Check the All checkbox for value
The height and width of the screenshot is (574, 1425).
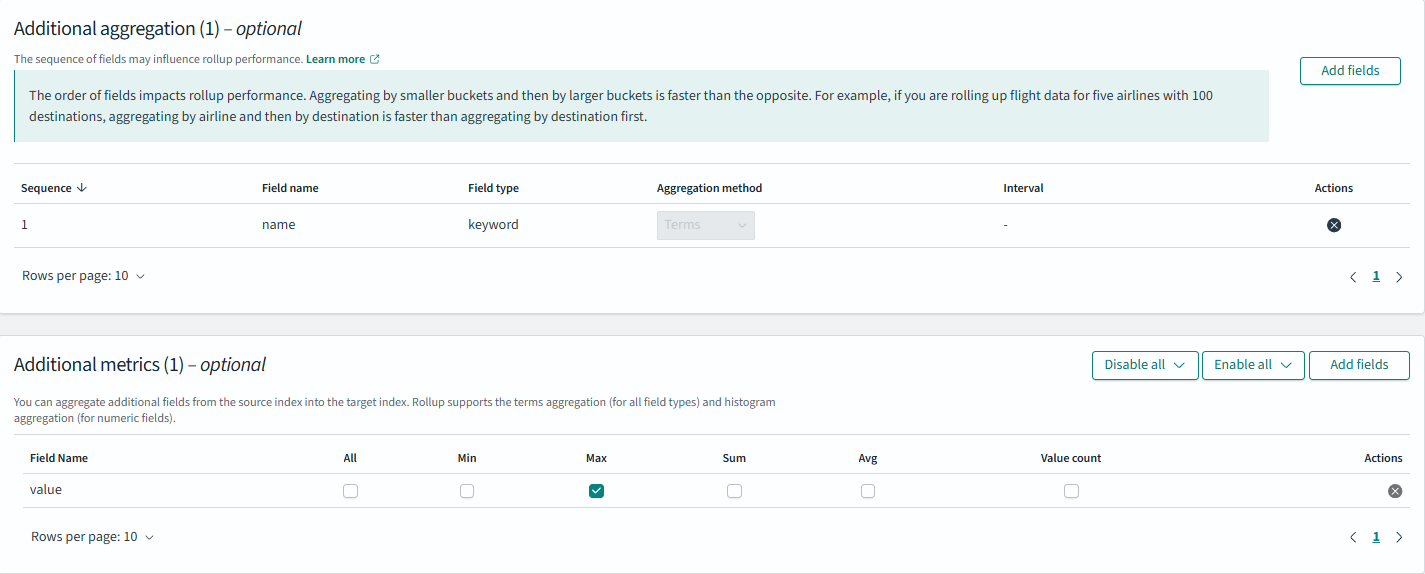coord(350,491)
